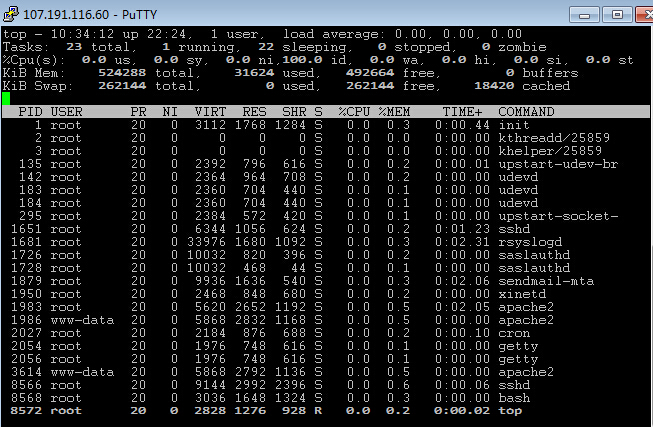Click the TIME+ column header
The image size is (653, 427).
[x=462, y=112]
